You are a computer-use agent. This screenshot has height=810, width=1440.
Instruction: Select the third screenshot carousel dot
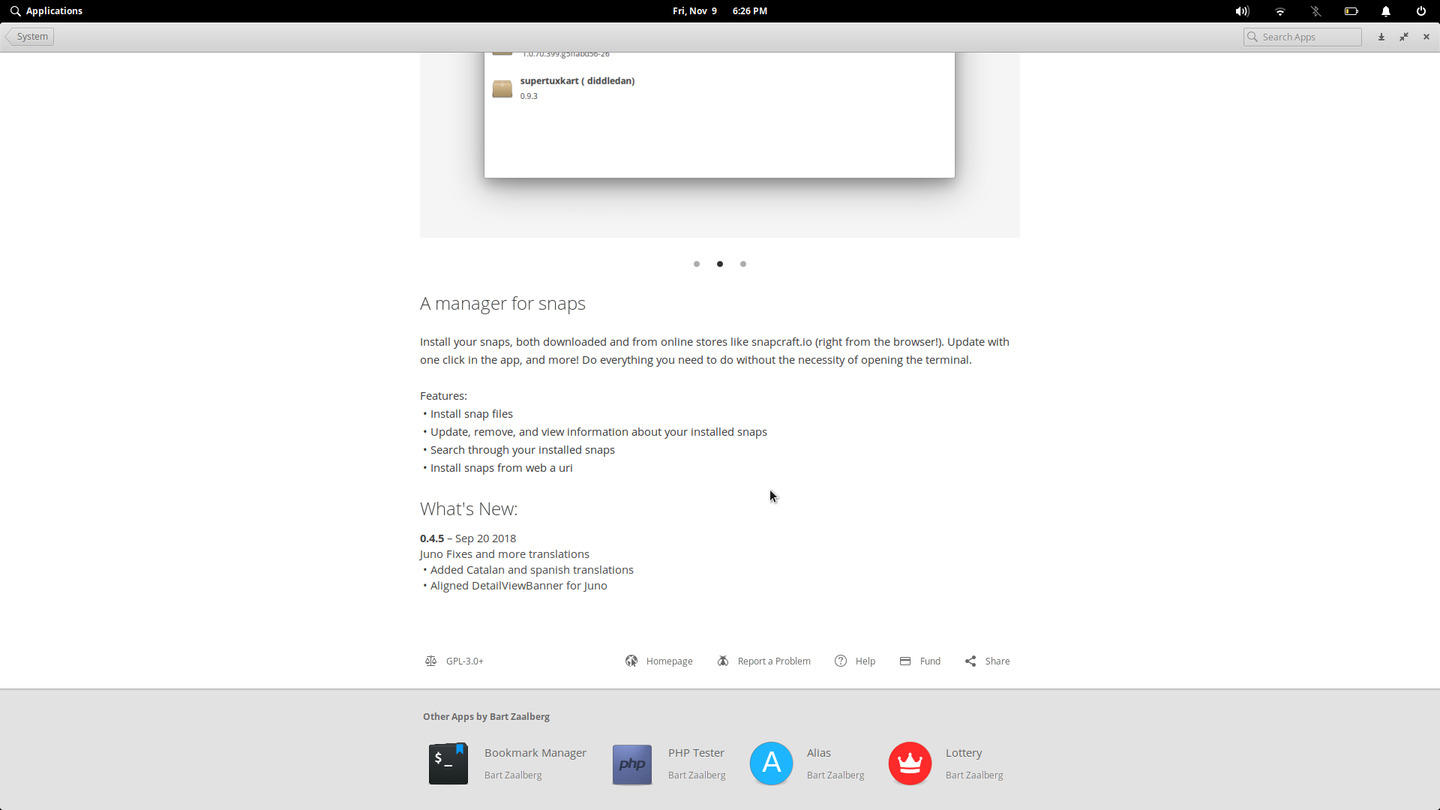pyautogui.click(x=743, y=264)
